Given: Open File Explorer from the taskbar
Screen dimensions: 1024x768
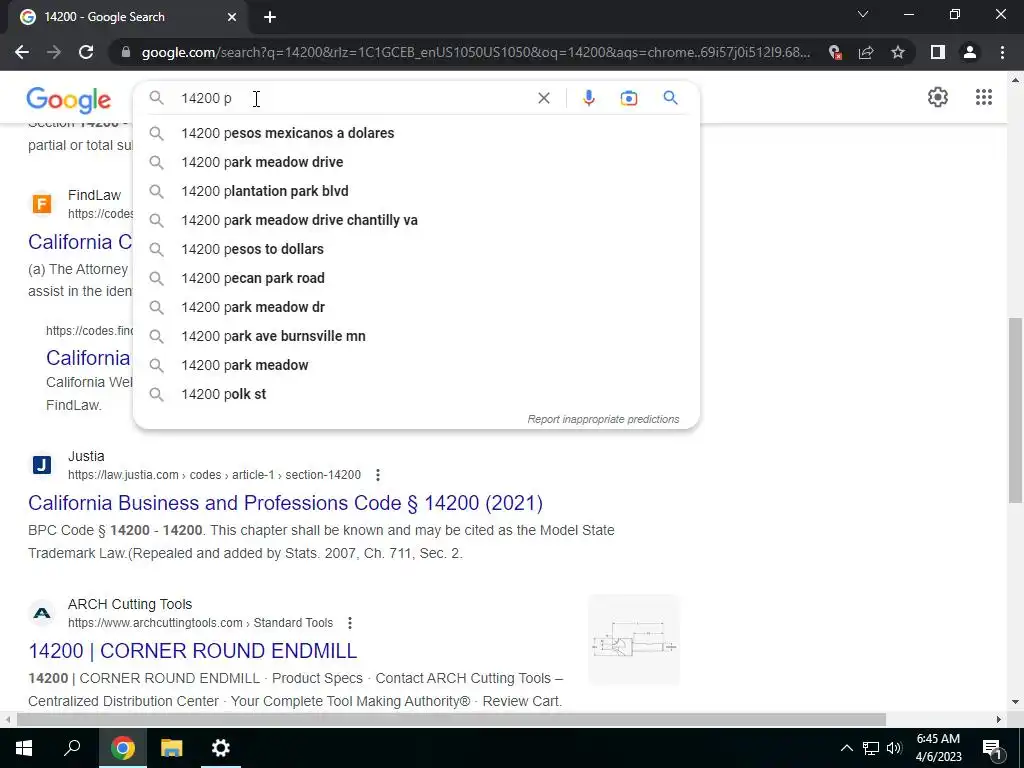Looking at the screenshot, I should pos(171,748).
